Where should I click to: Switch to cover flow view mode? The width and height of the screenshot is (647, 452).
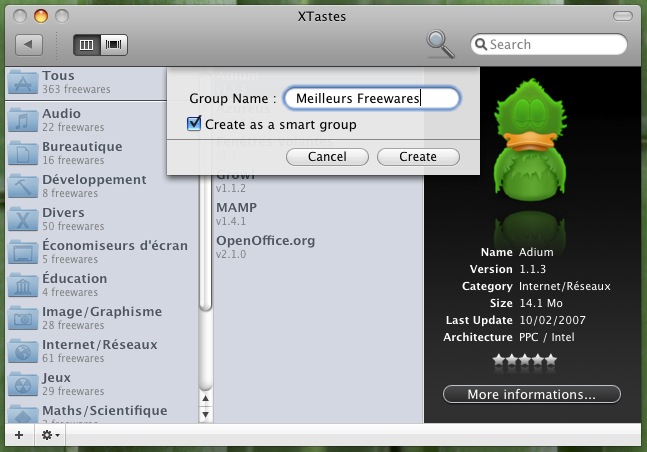[x=114, y=45]
